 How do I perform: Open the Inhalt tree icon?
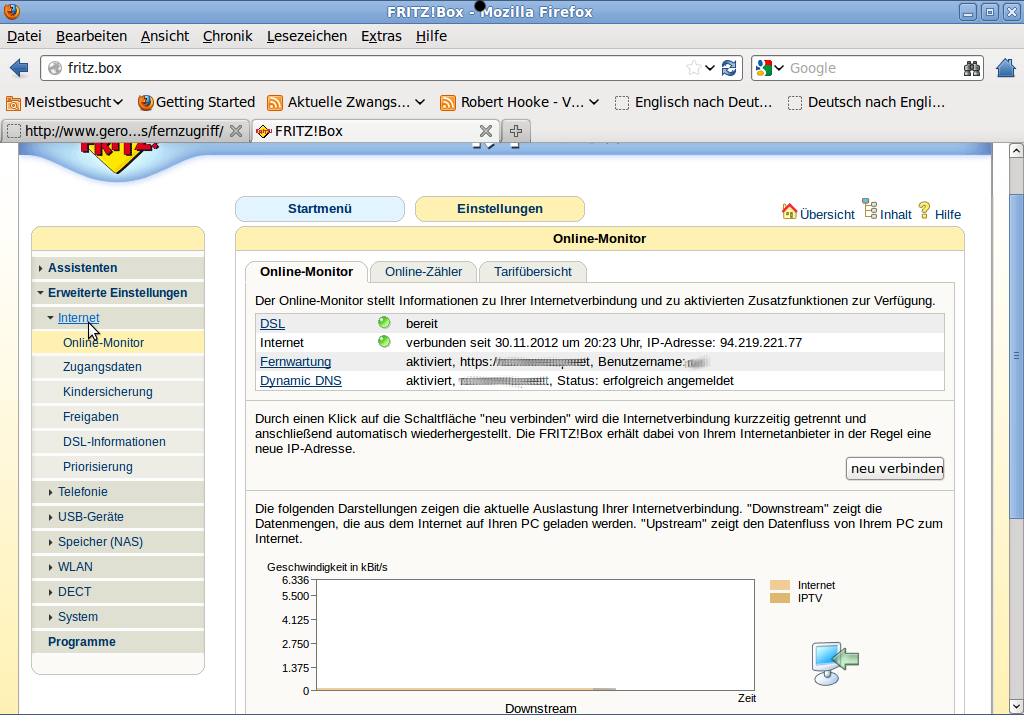(869, 208)
